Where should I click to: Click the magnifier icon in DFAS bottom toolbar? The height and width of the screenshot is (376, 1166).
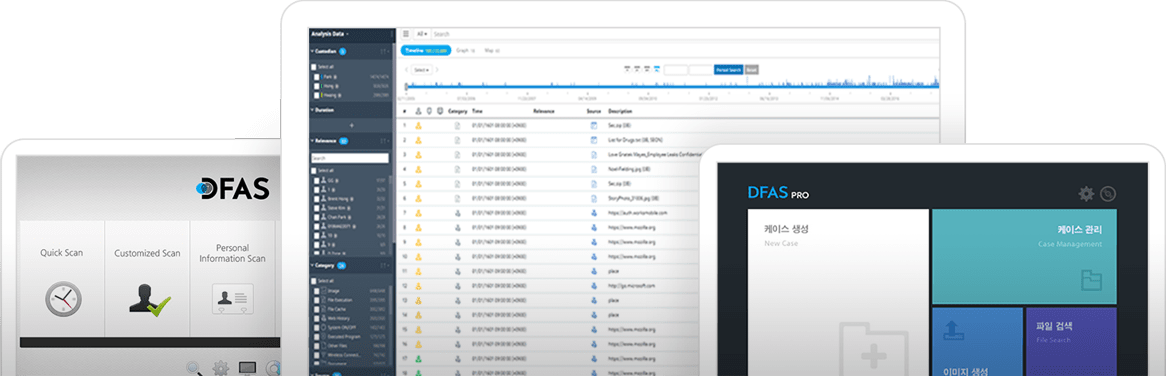coord(195,368)
